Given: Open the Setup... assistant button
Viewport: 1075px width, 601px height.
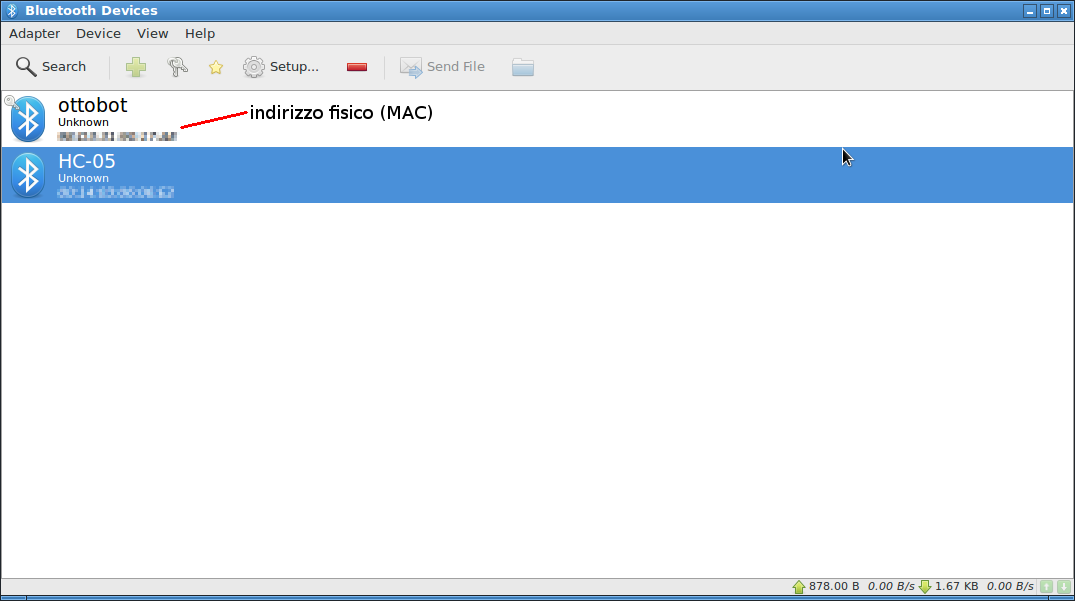Looking at the screenshot, I should (x=281, y=66).
